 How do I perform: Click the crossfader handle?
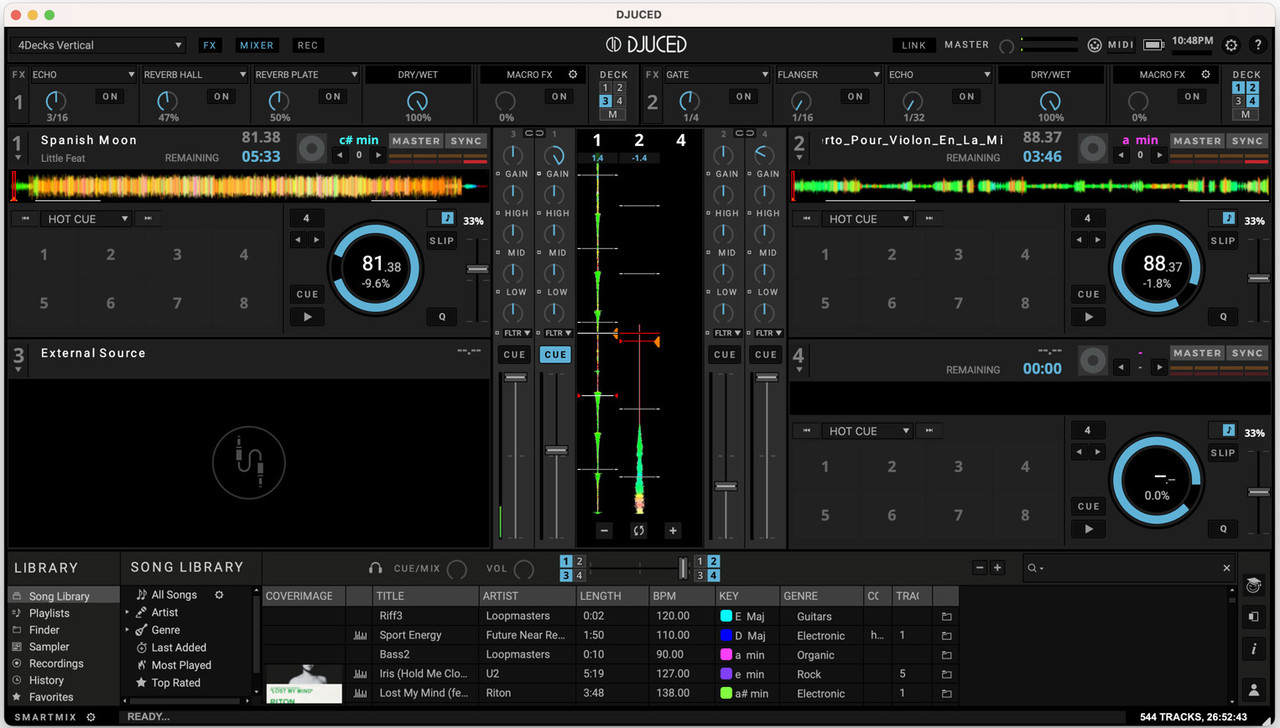pyautogui.click(x=683, y=568)
